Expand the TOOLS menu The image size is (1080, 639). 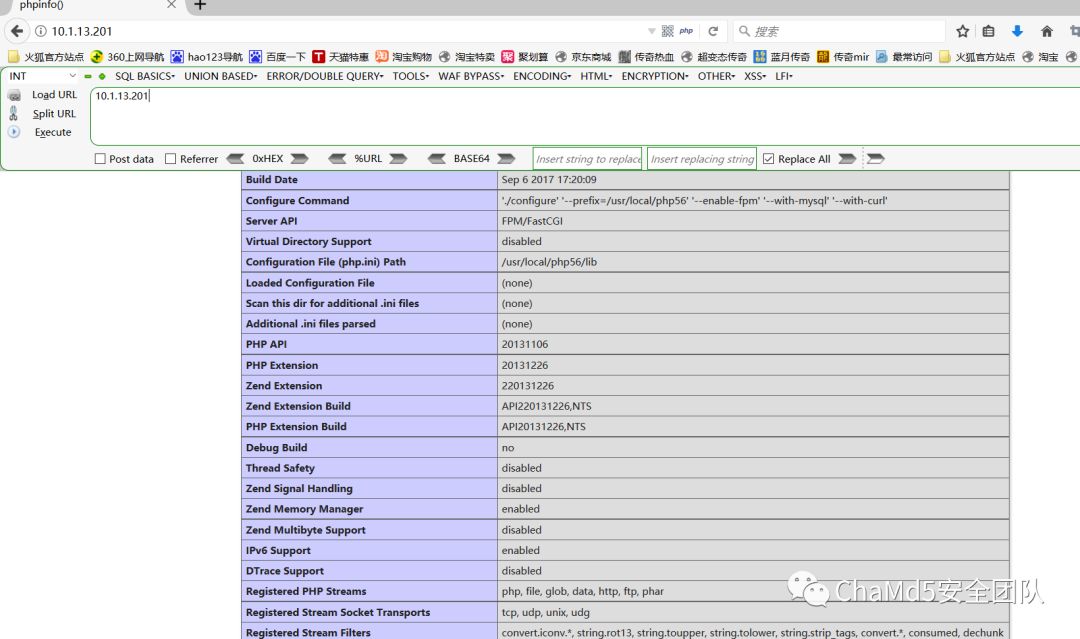(411, 76)
